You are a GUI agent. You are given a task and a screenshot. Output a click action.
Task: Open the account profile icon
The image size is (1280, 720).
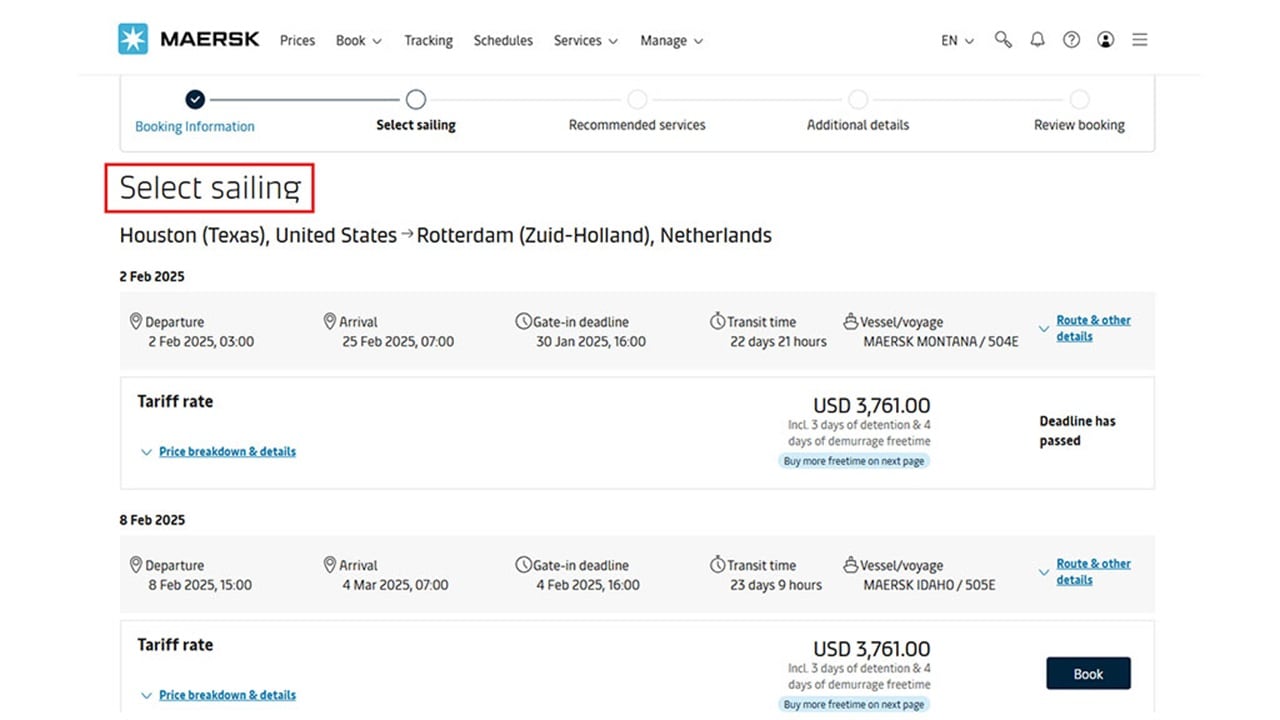1105,40
